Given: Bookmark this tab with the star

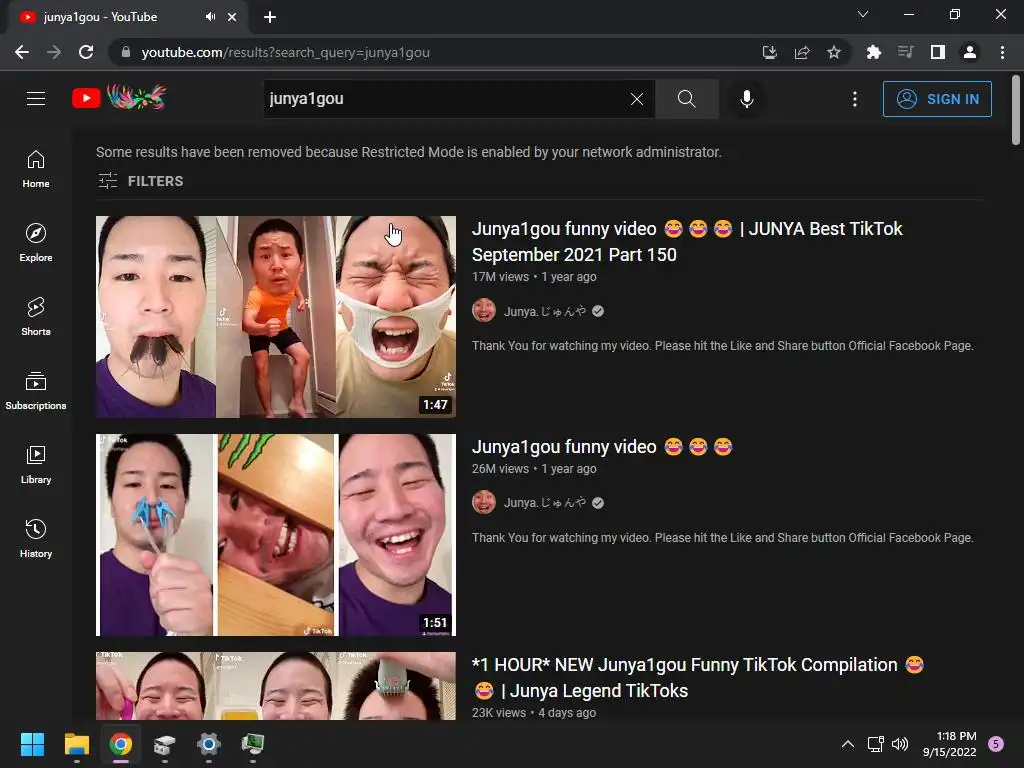Looking at the screenshot, I should [x=834, y=52].
